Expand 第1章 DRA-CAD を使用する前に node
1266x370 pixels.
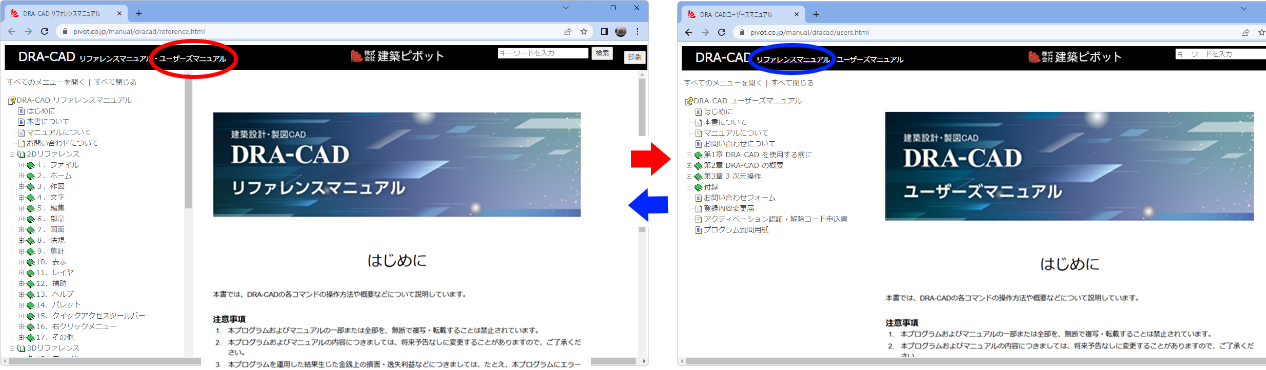tap(688, 155)
